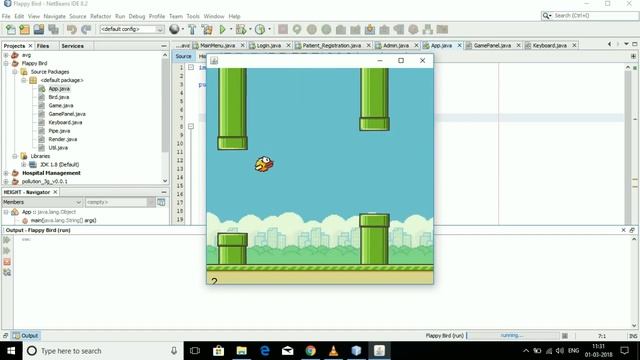Click the Clean and Build icon

click(207, 29)
